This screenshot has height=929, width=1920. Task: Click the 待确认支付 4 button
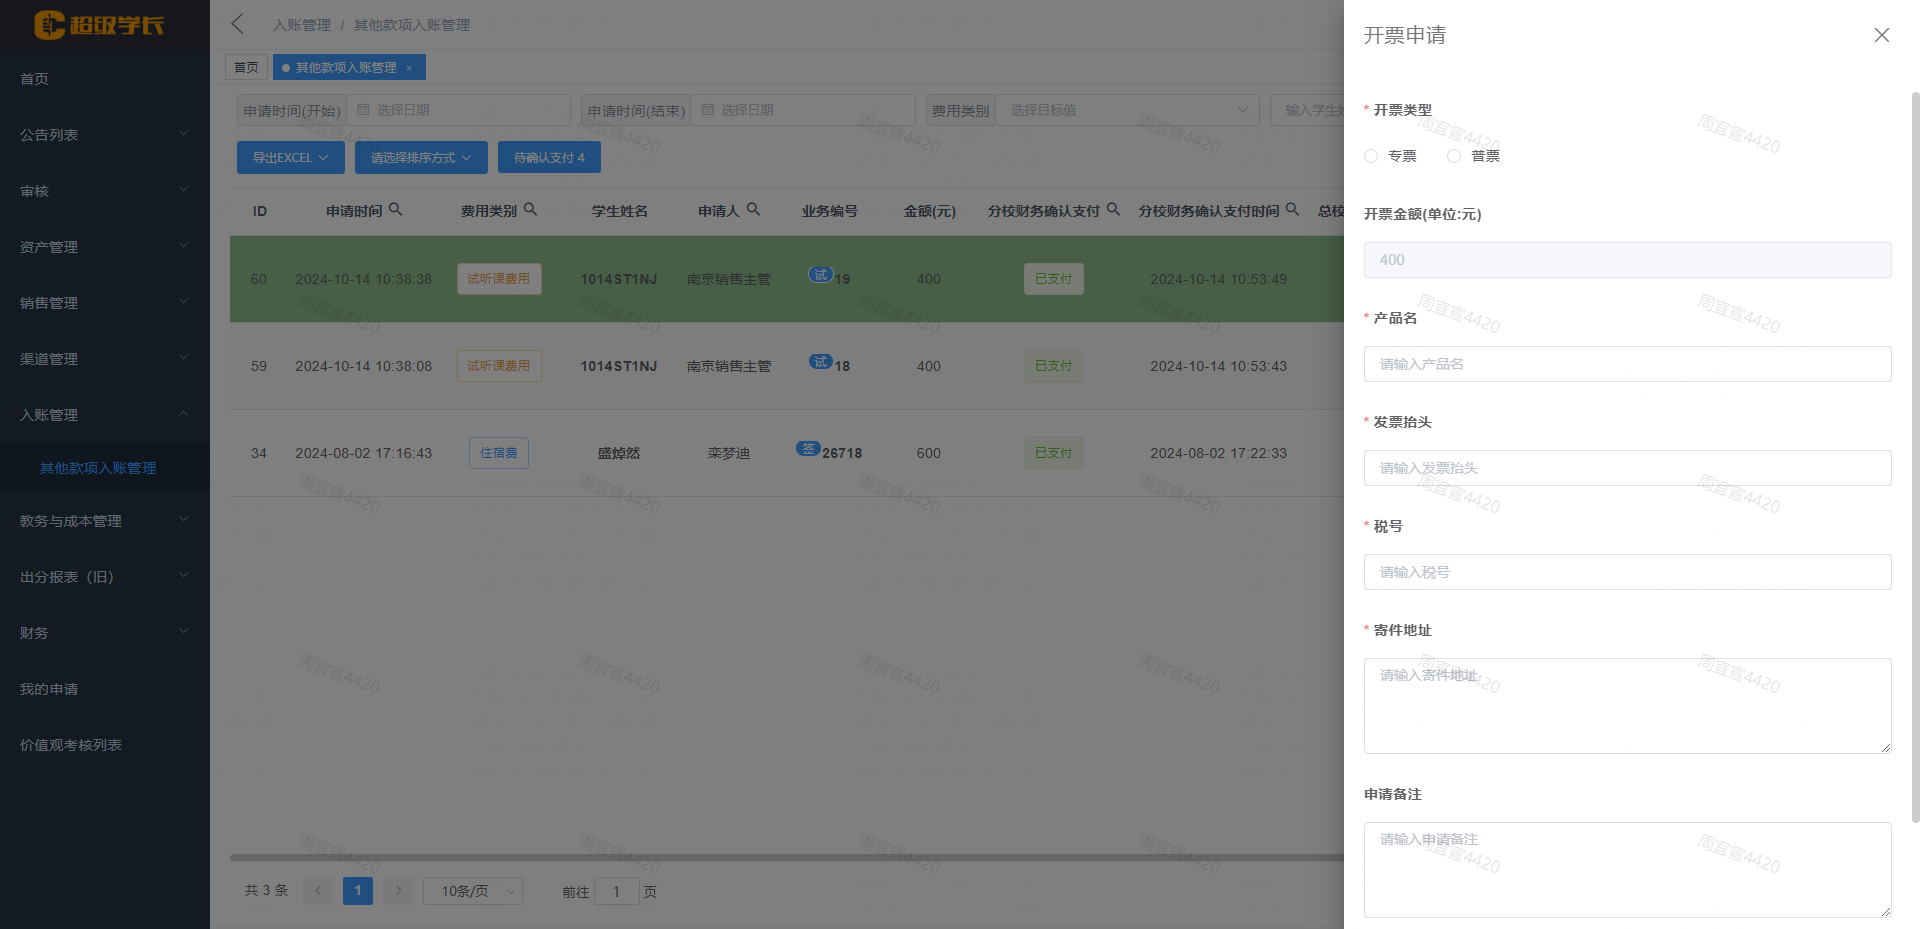pos(549,157)
